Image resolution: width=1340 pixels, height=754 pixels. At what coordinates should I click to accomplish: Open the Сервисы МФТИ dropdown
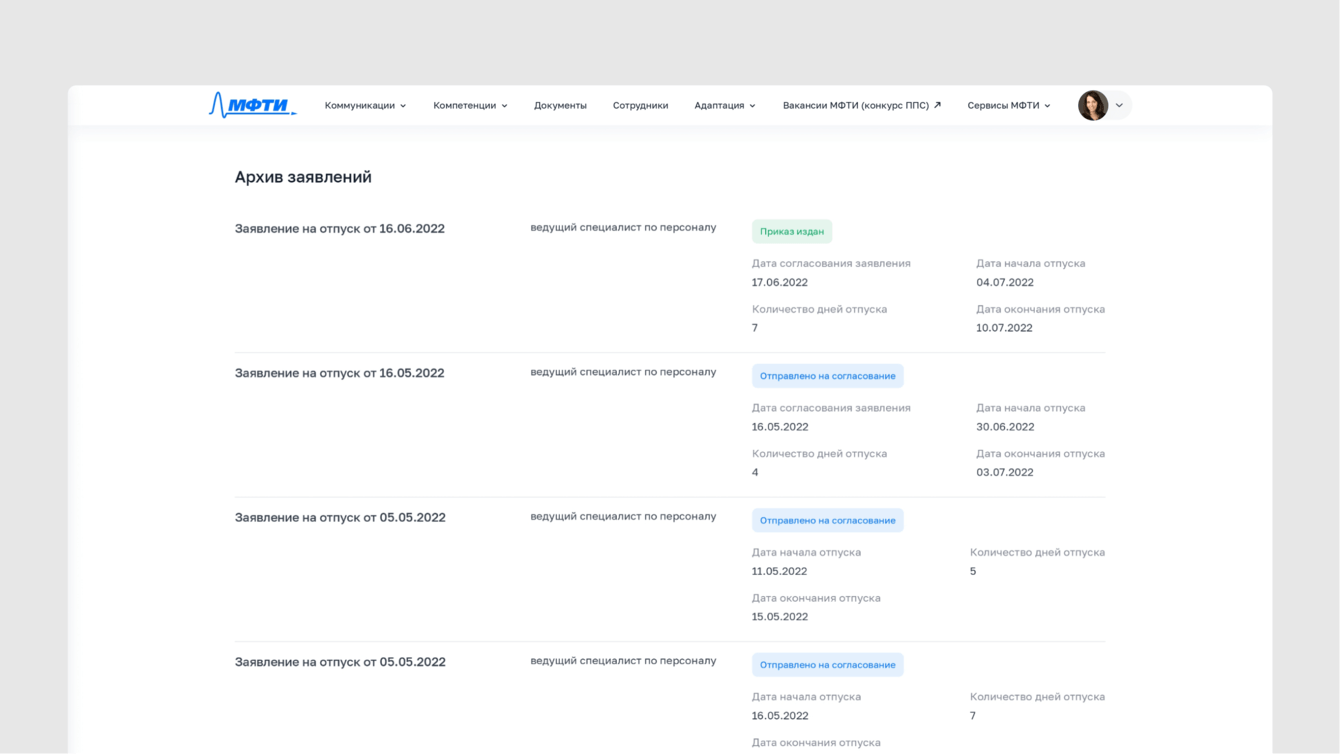pyautogui.click(x=1008, y=105)
